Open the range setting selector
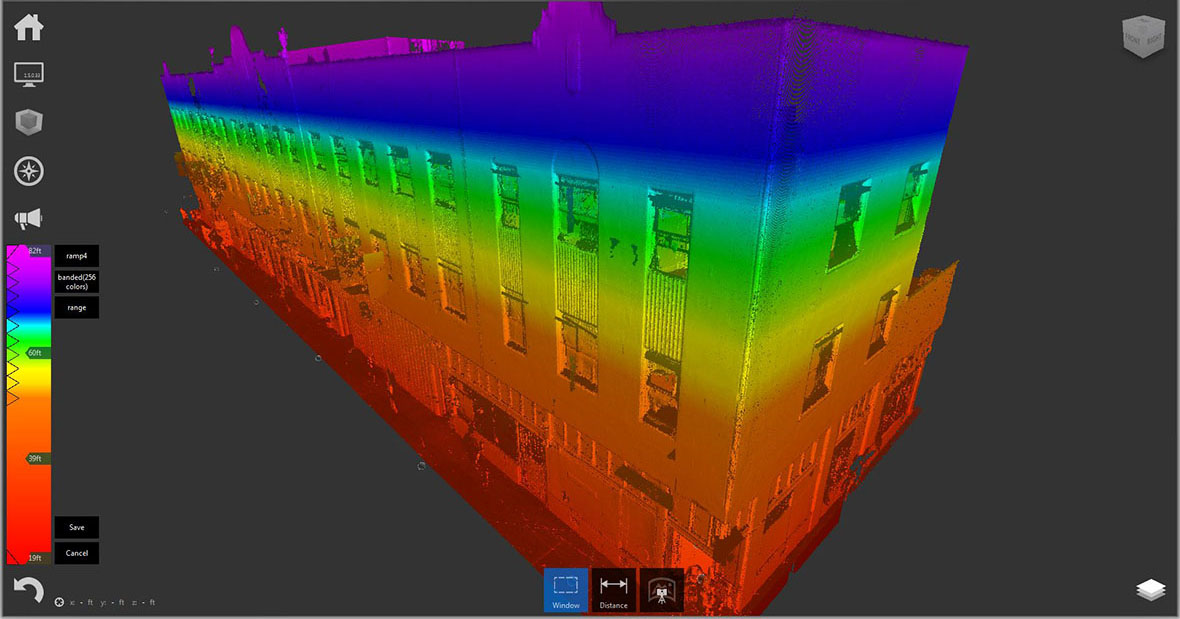Viewport: 1180px width, 619px height. pyautogui.click(x=77, y=308)
